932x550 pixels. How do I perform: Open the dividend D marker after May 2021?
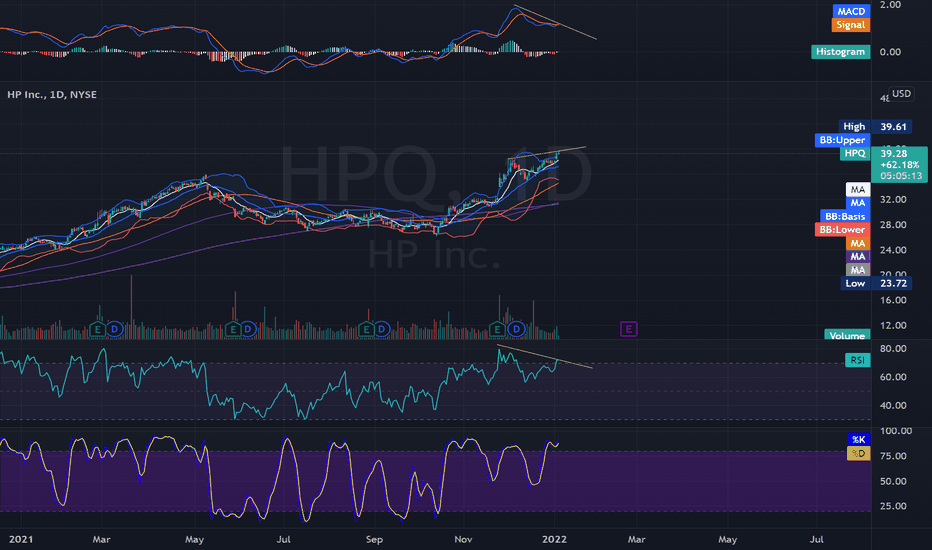point(248,329)
